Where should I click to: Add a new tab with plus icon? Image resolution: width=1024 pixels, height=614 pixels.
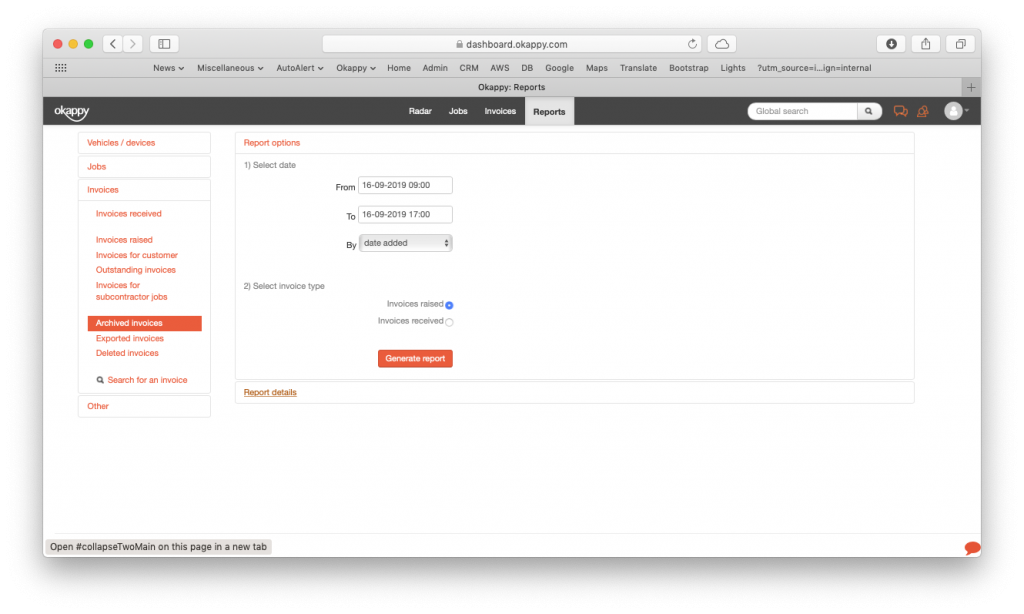(971, 87)
